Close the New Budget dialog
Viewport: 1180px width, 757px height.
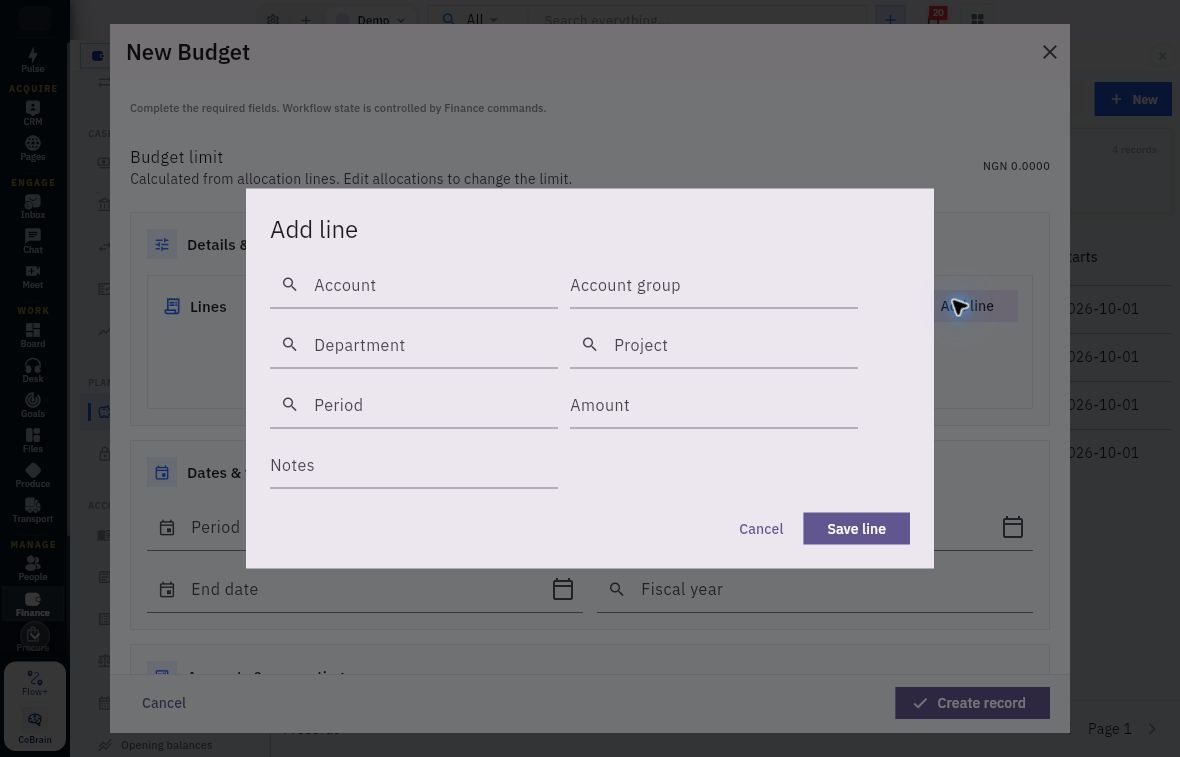tap(1050, 52)
